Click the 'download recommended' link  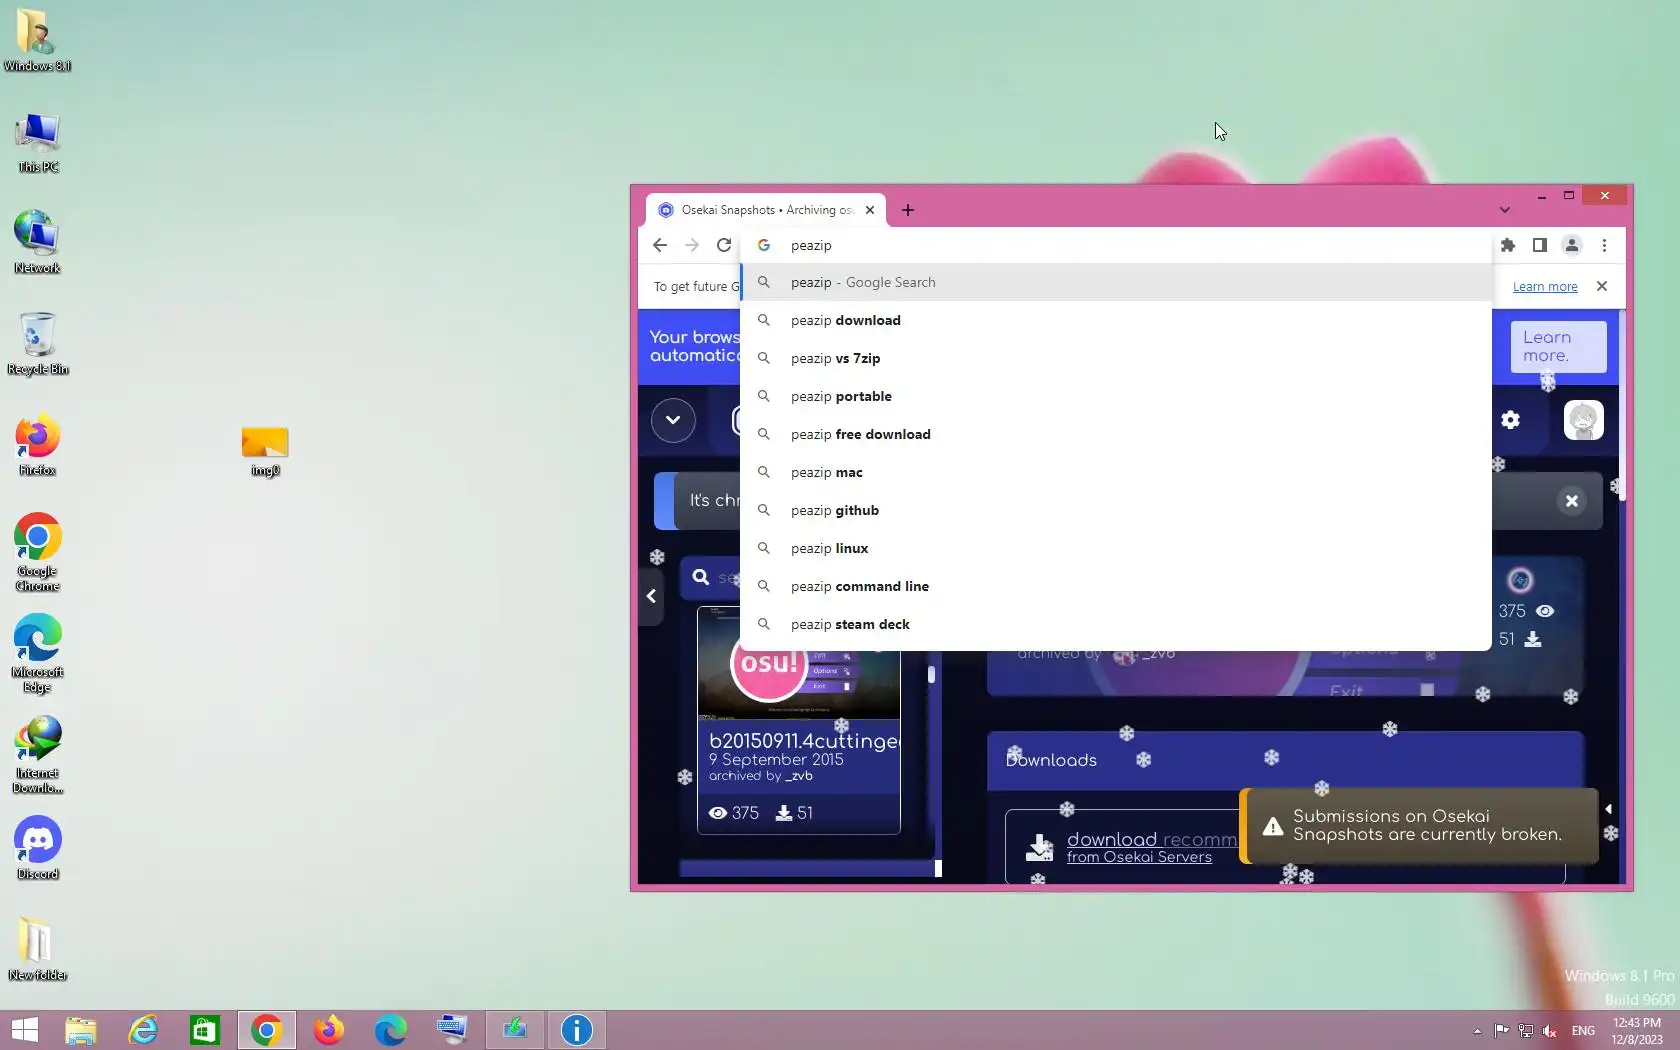pos(1151,840)
